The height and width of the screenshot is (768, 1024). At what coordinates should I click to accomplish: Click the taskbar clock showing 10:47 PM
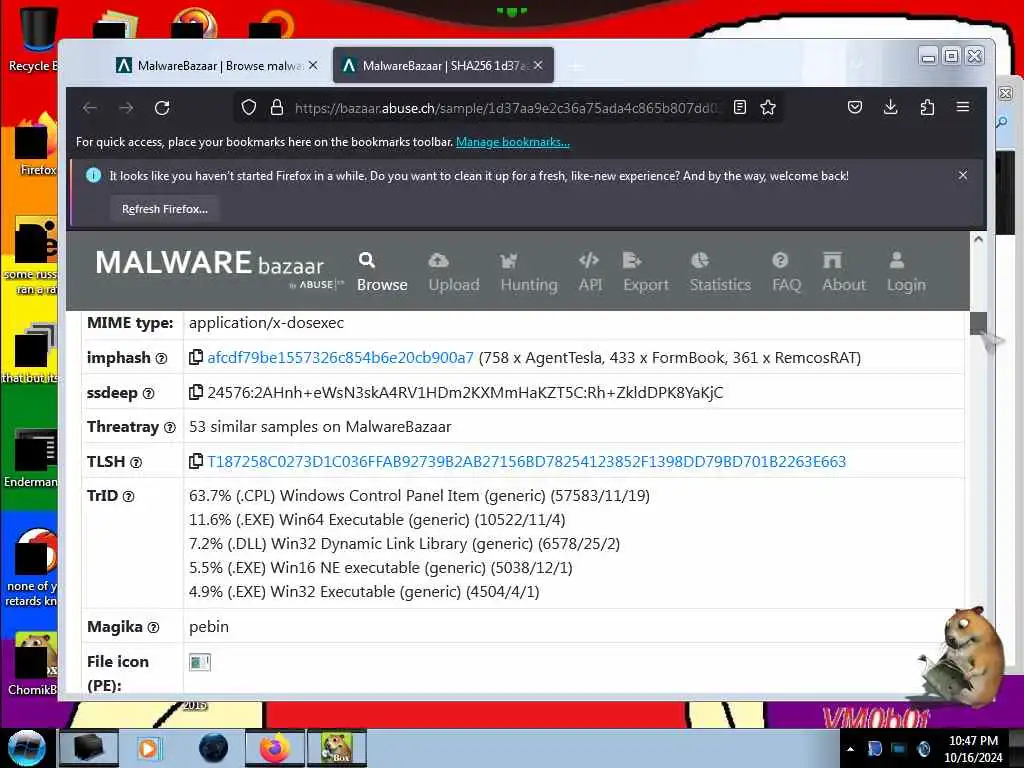point(973,748)
